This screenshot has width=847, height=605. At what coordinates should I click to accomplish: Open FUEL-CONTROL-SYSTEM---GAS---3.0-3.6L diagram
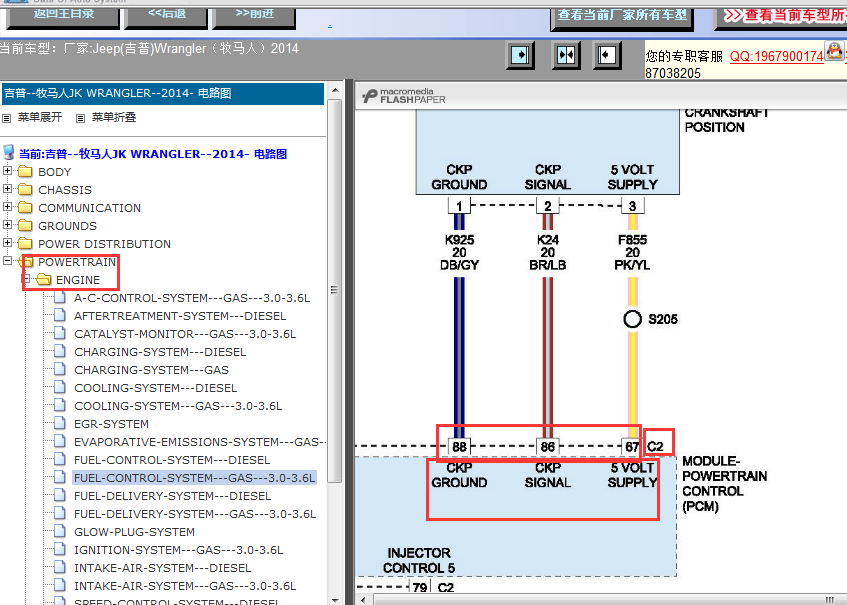tap(194, 478)
